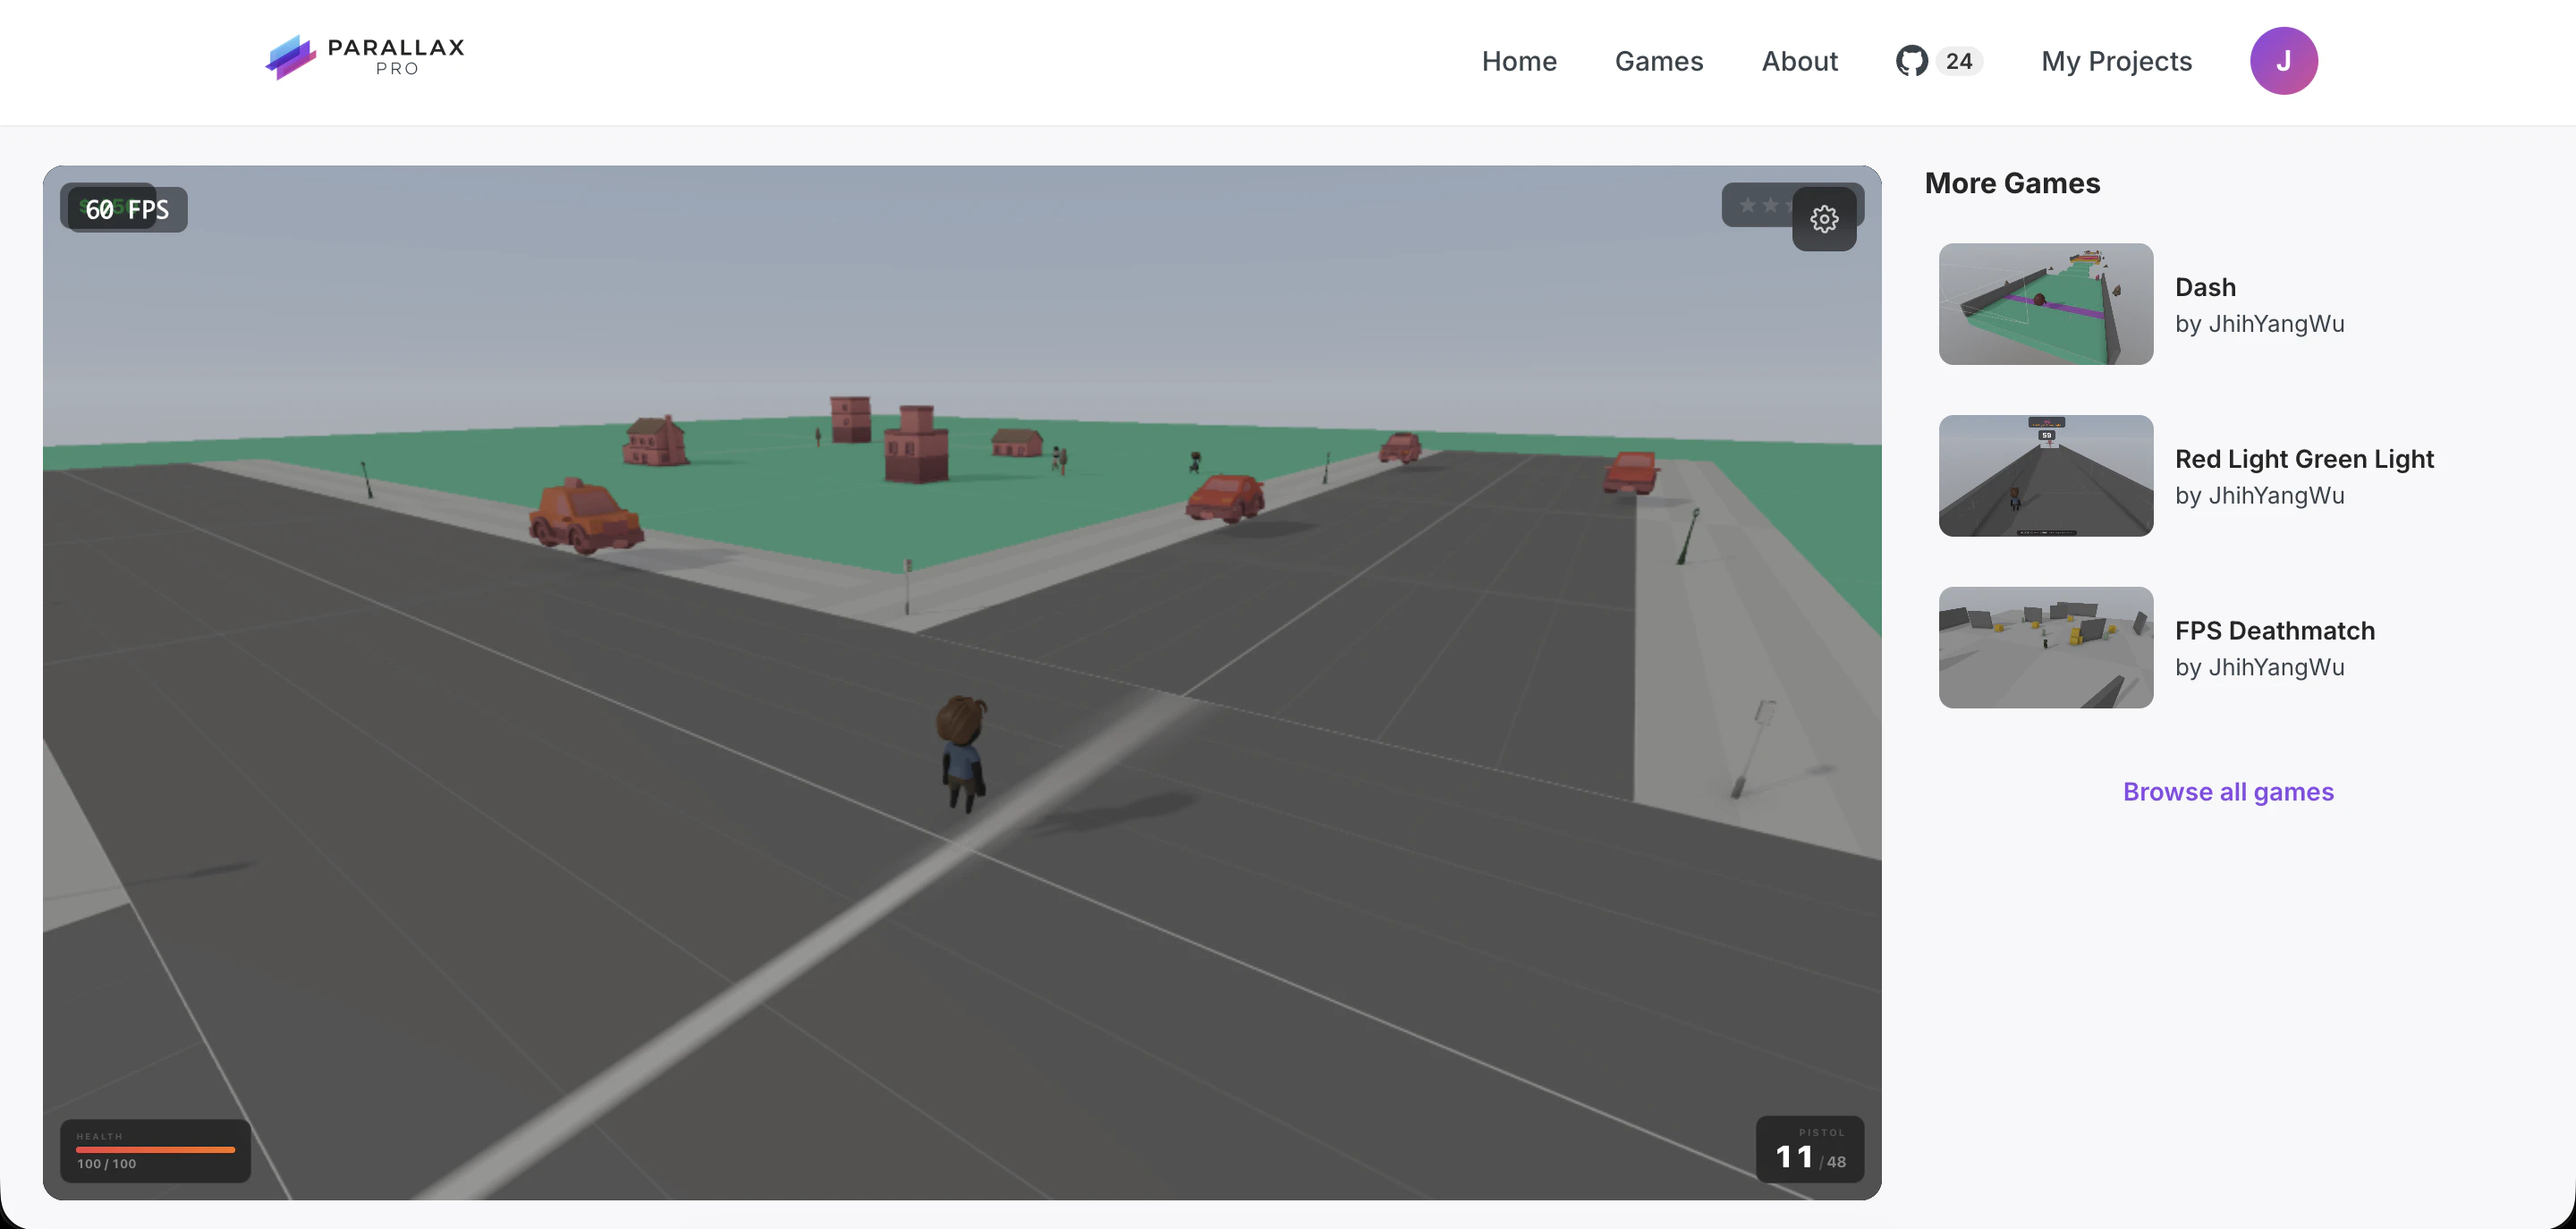Viewport: 2576px width, 1229px height.
Task: Click the GitHub stars count badge showing 24
Action: click(x=1960, y=61)
